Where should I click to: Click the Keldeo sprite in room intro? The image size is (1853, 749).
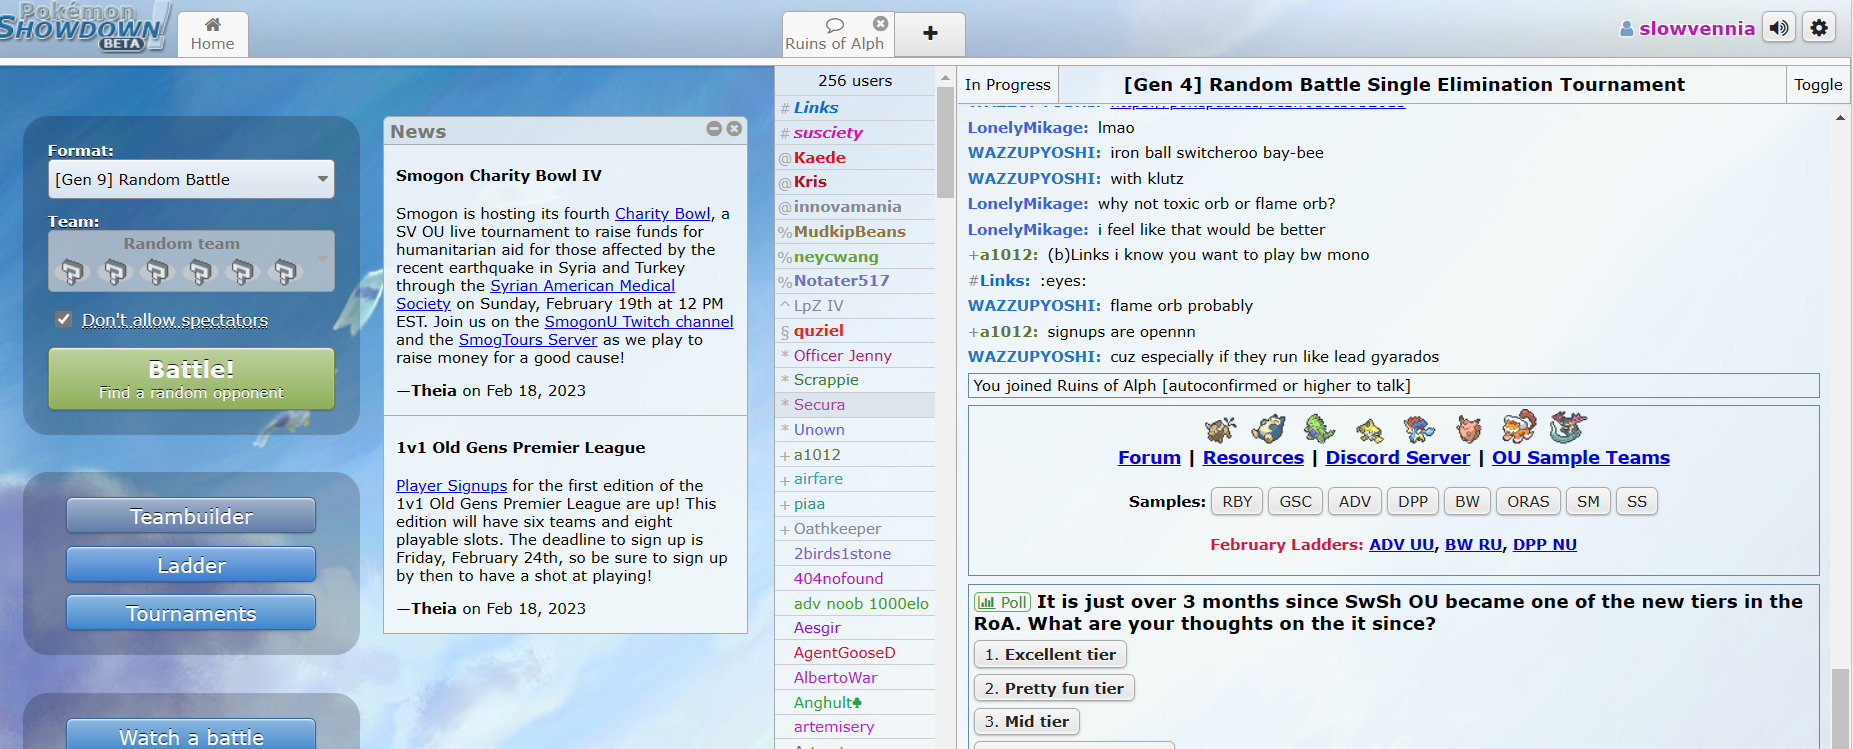[x=1419, y=429]
